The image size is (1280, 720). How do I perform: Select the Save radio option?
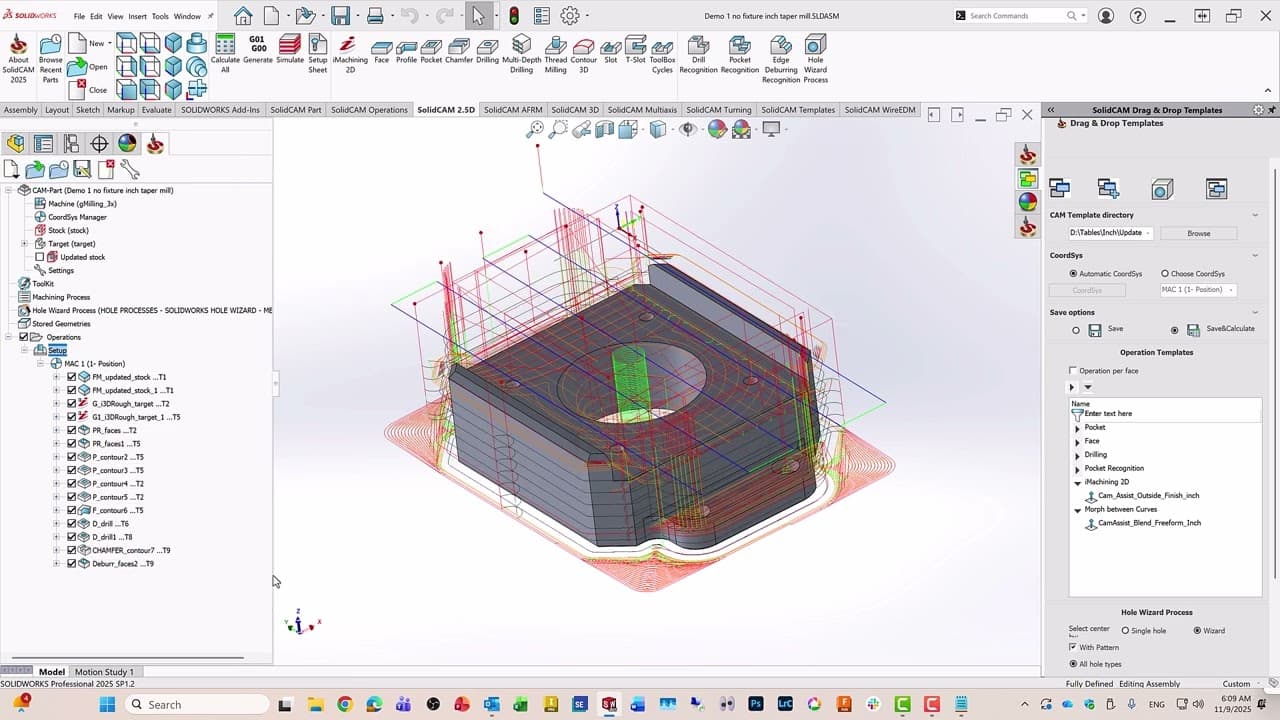(x=1076, y=330)
